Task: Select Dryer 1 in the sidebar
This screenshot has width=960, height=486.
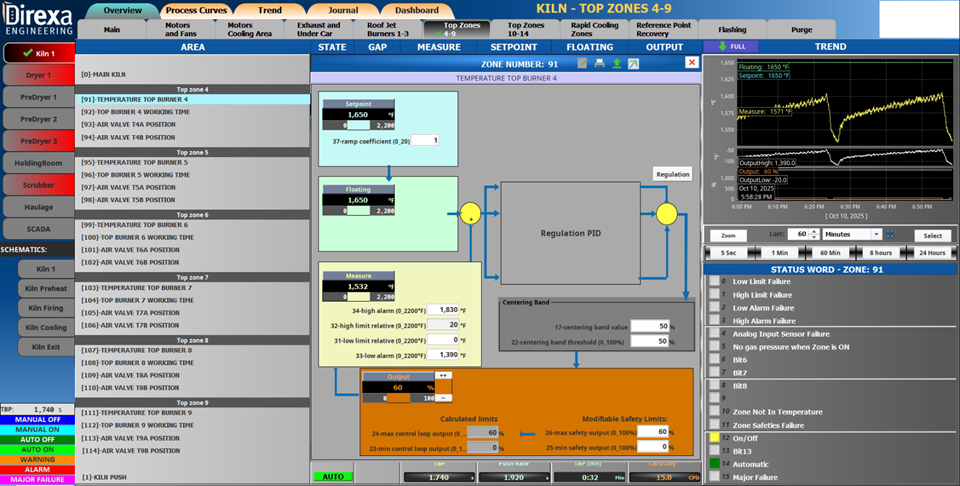Action: click(x=39, y=75)
